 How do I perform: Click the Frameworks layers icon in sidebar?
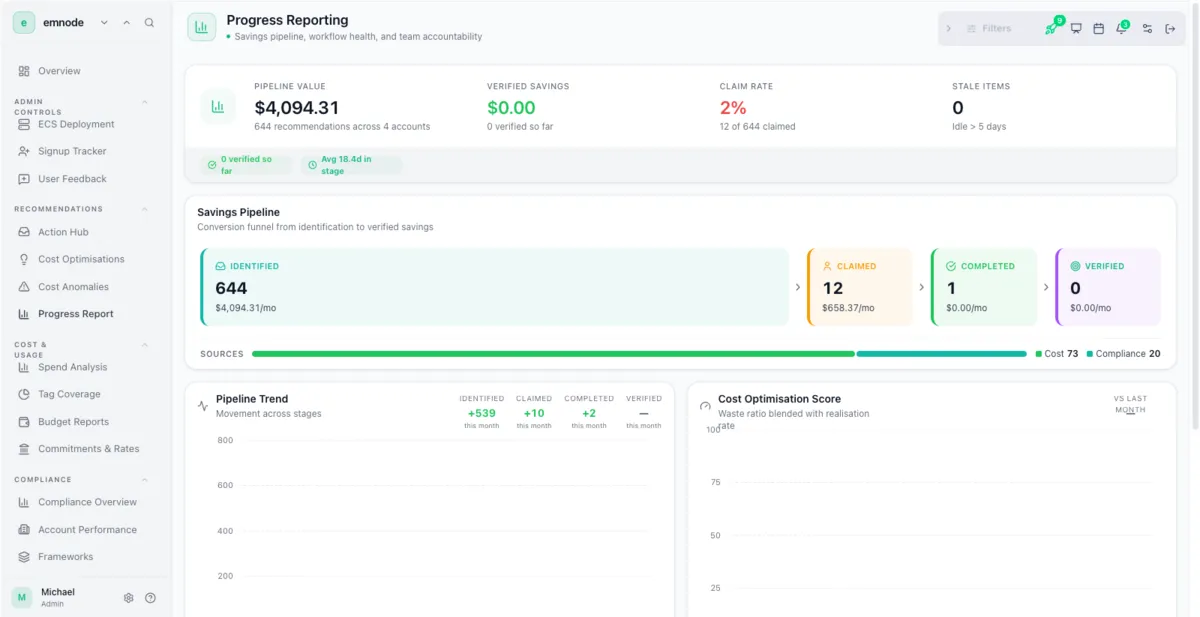click(x=24, y=557)
